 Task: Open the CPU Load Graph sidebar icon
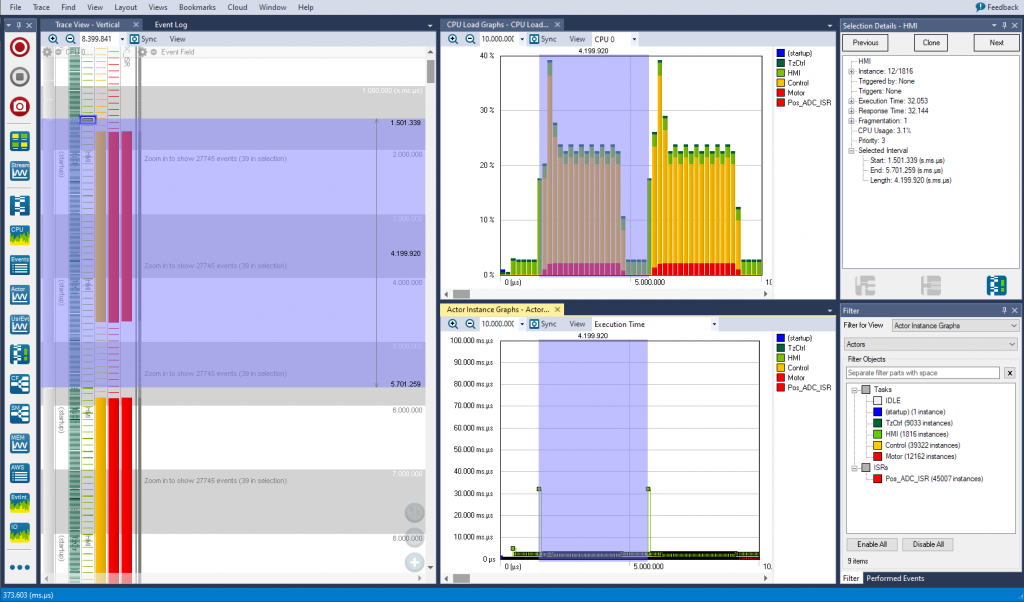20,235
